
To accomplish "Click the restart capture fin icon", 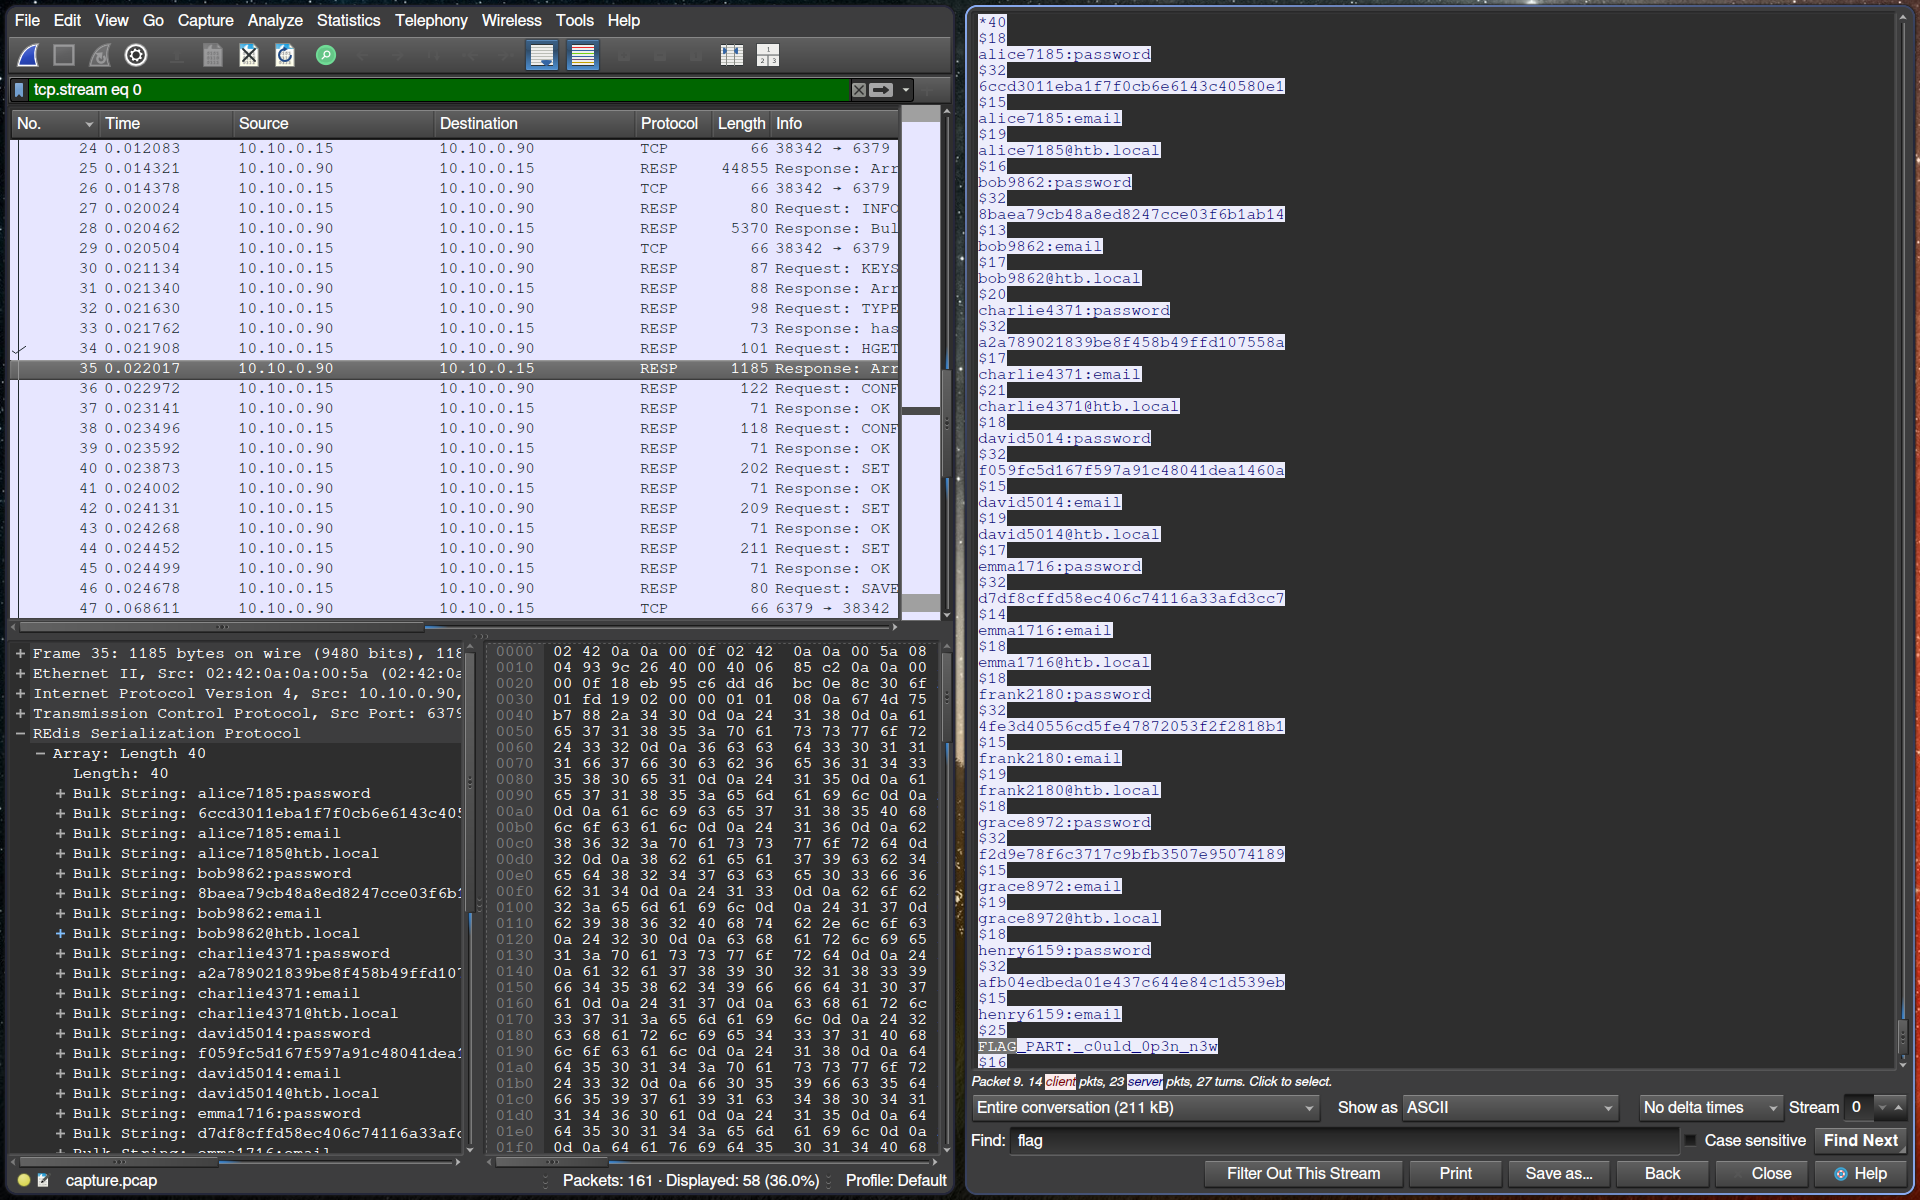I will click(100, 56).
